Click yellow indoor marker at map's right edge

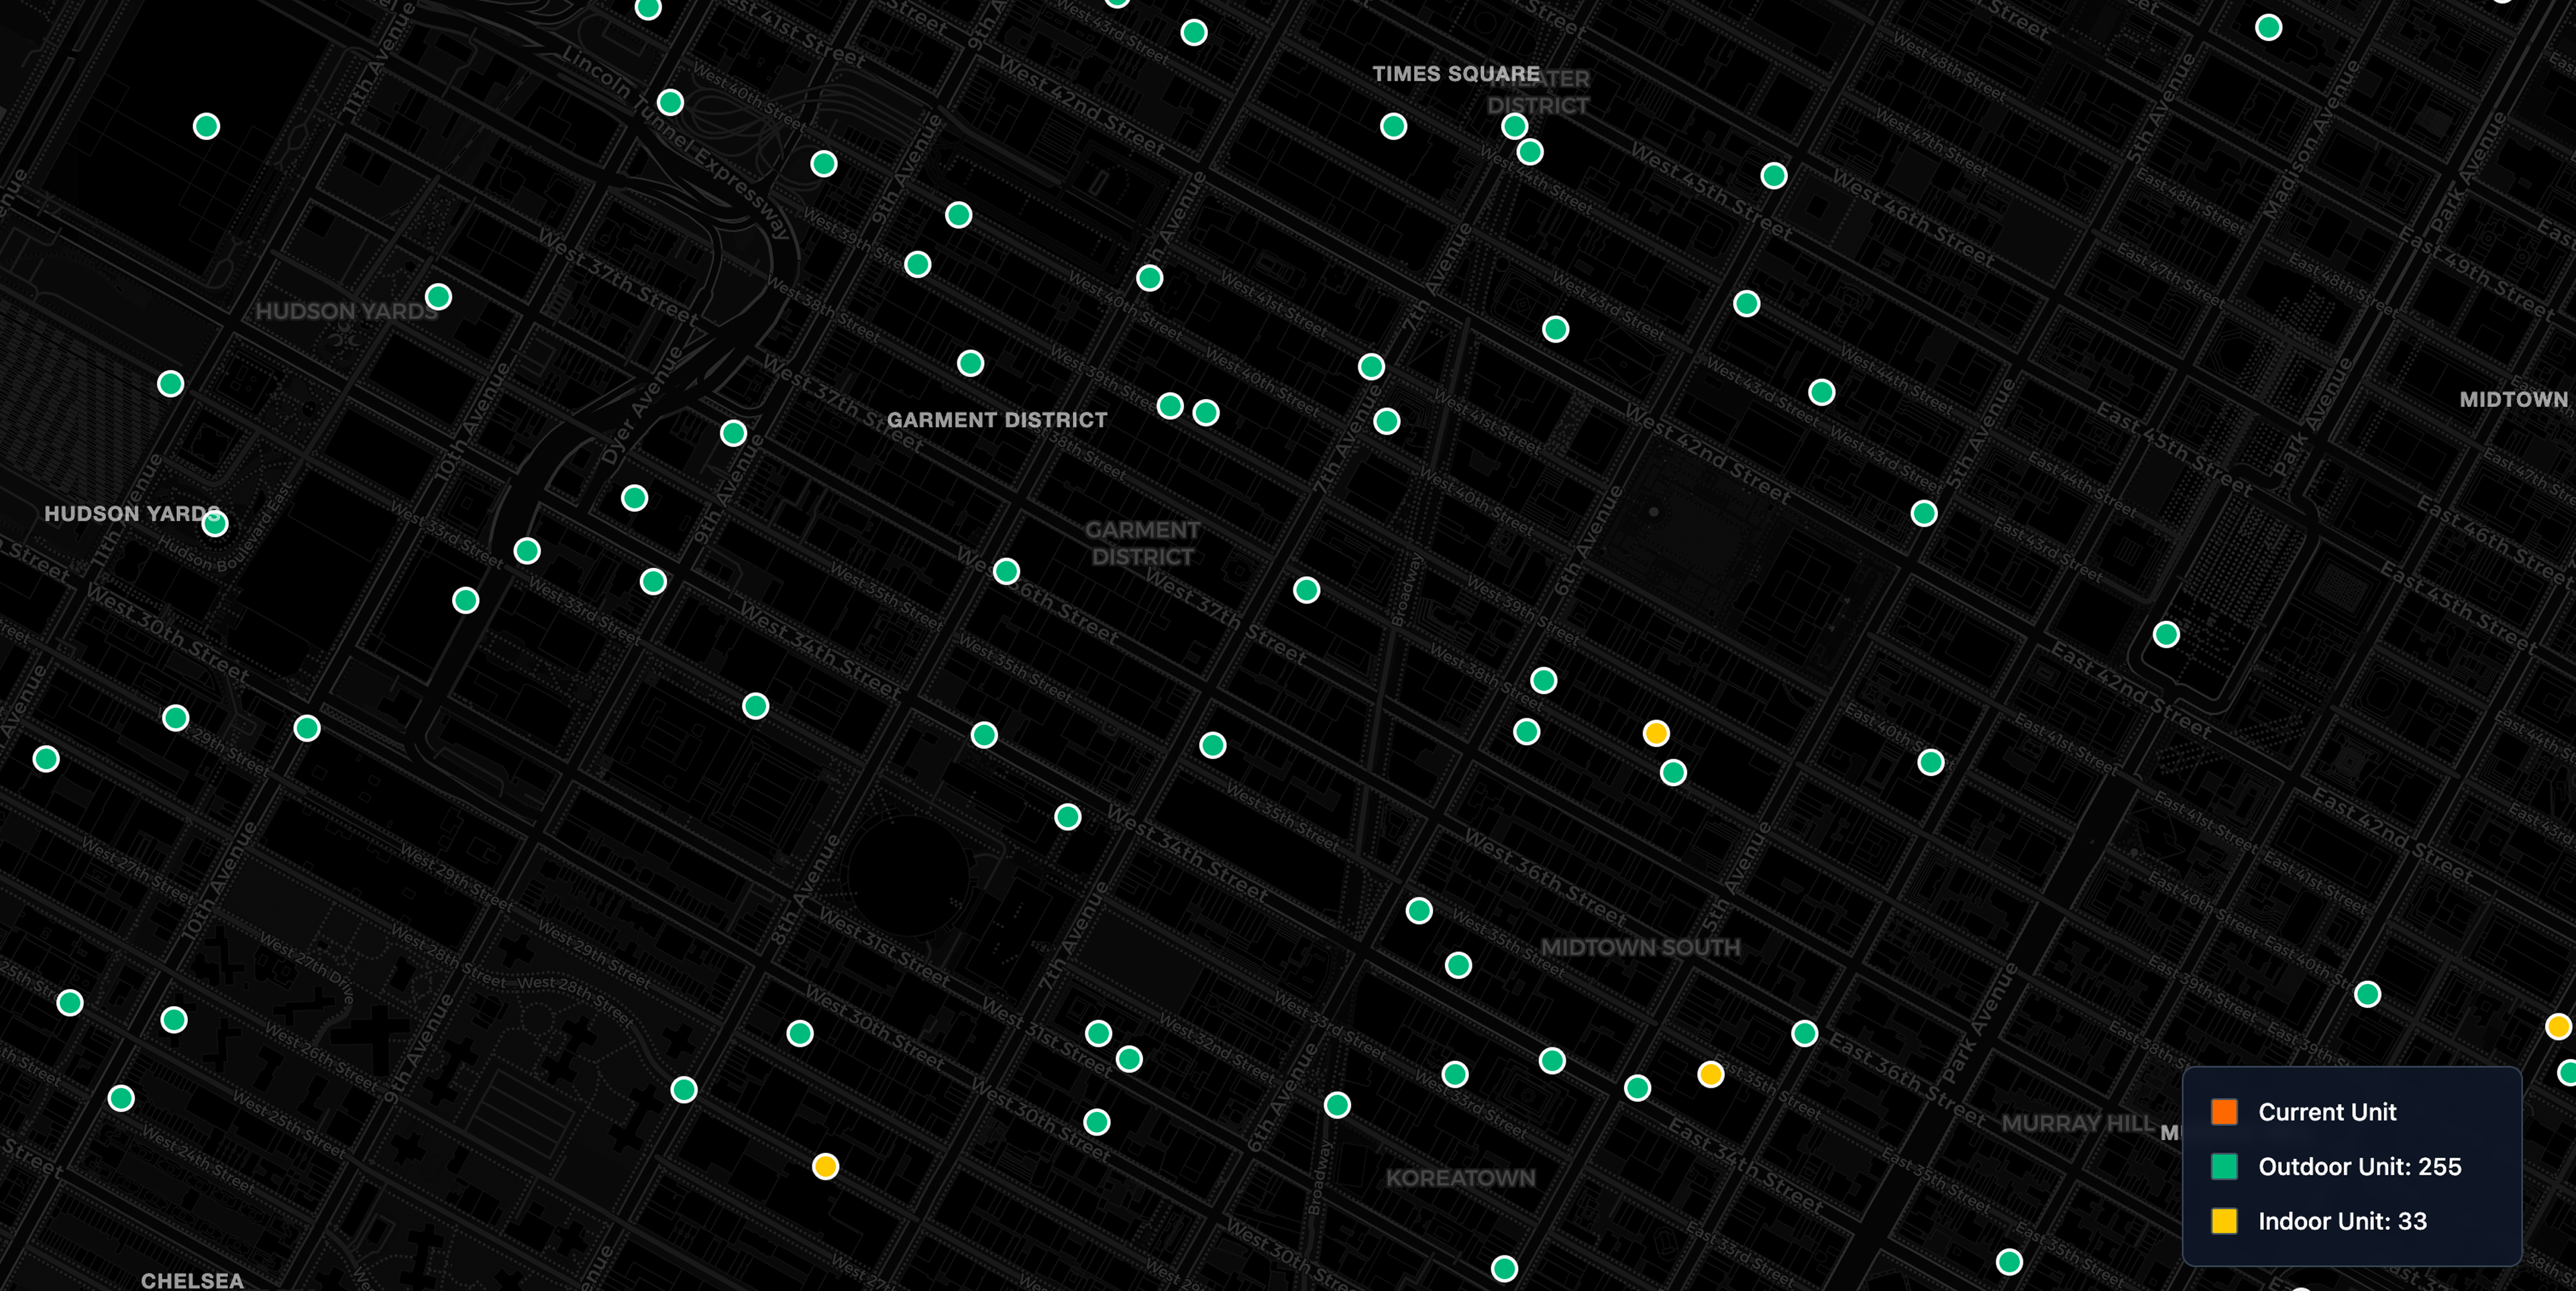(x=2558, y=1027)
